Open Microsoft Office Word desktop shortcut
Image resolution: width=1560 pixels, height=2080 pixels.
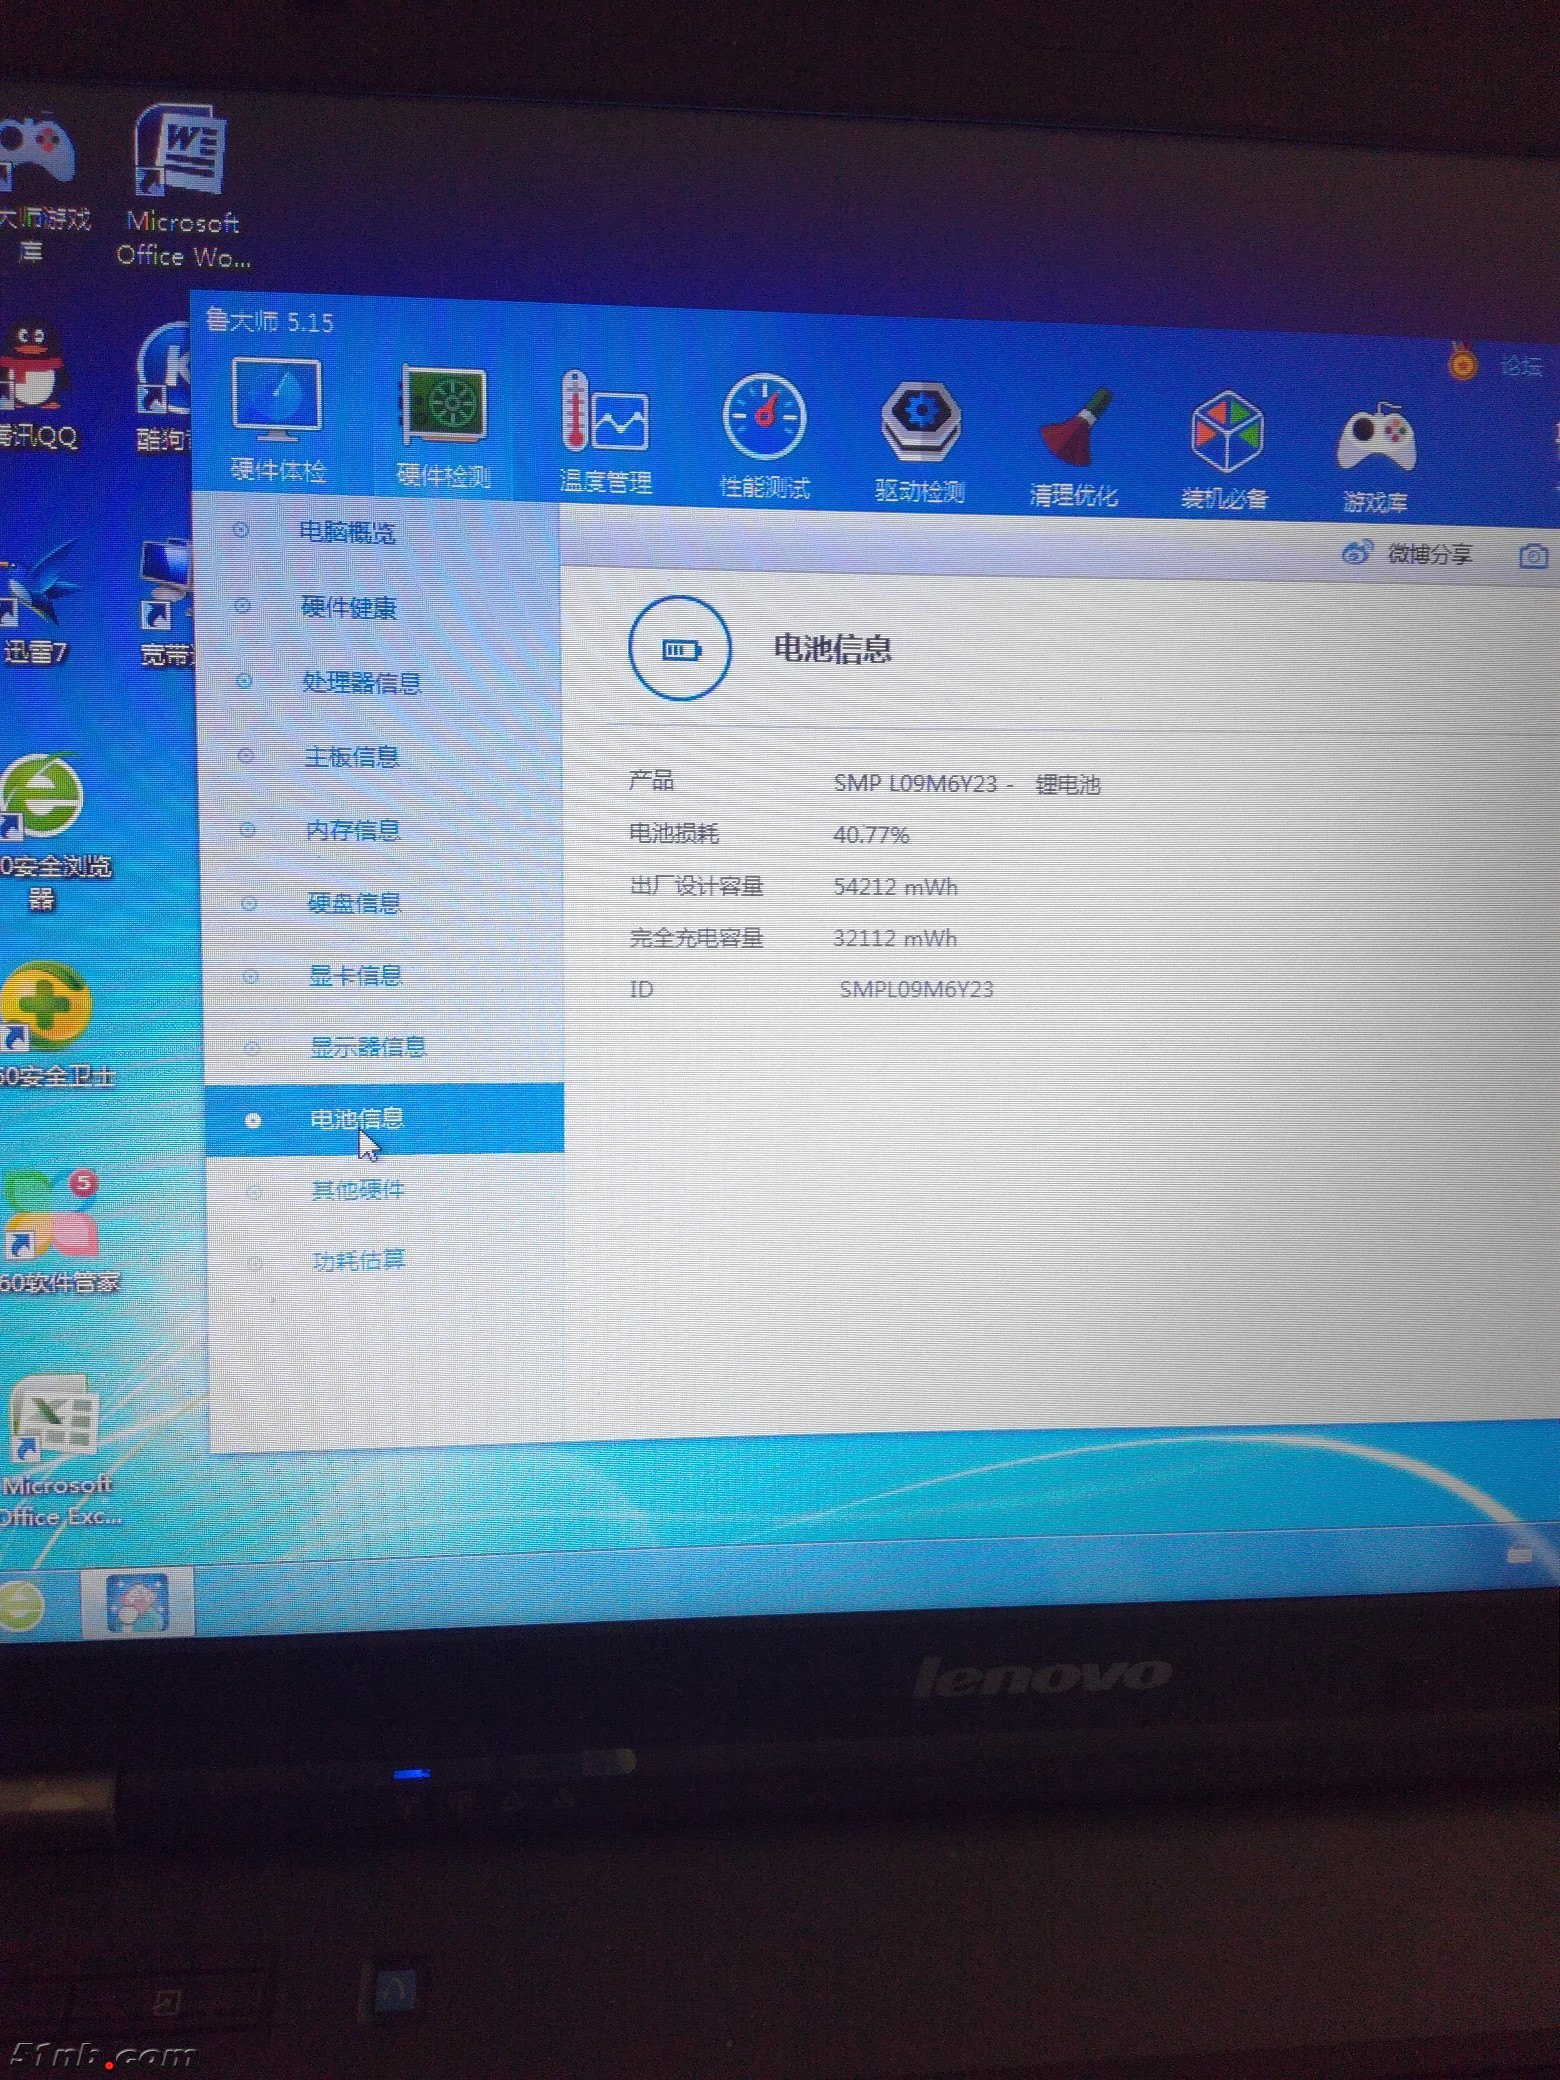[x=180, y=185]
